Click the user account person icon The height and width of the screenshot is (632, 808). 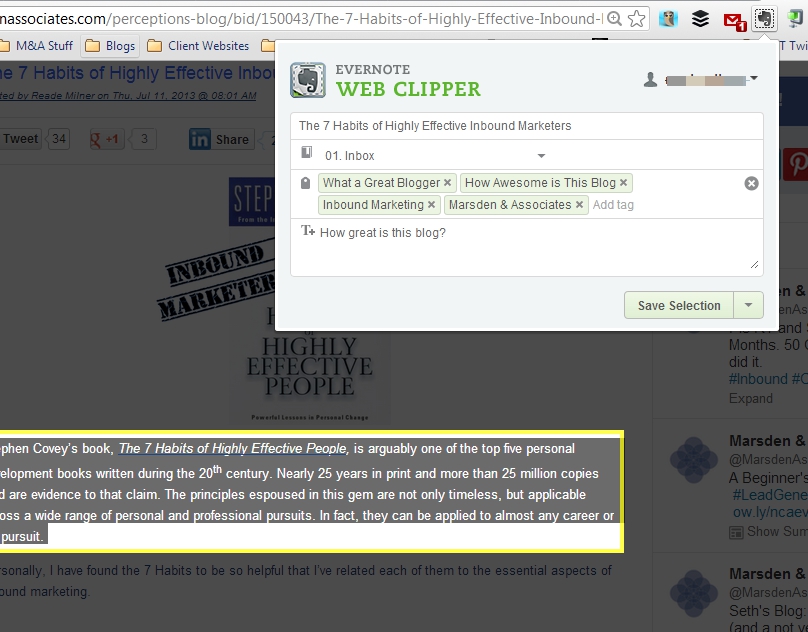pos(650,79)
